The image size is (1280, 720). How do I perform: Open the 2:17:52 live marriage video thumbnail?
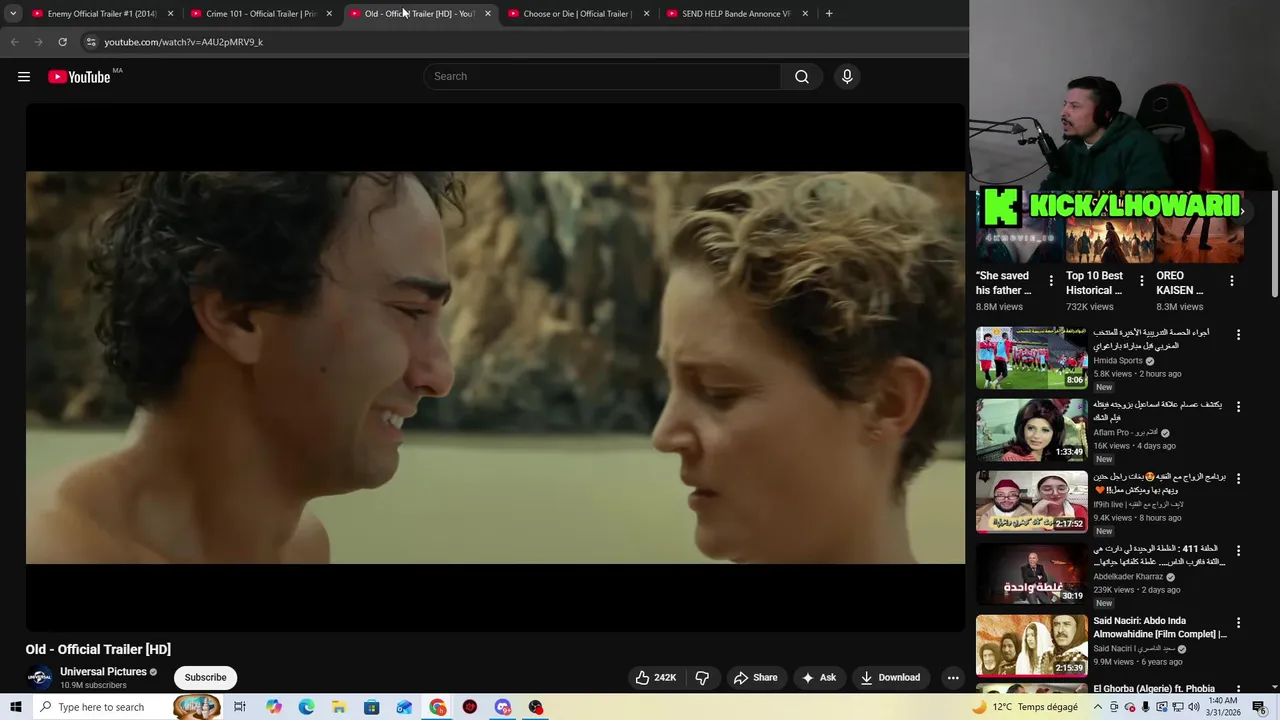tap(1031, 501)
